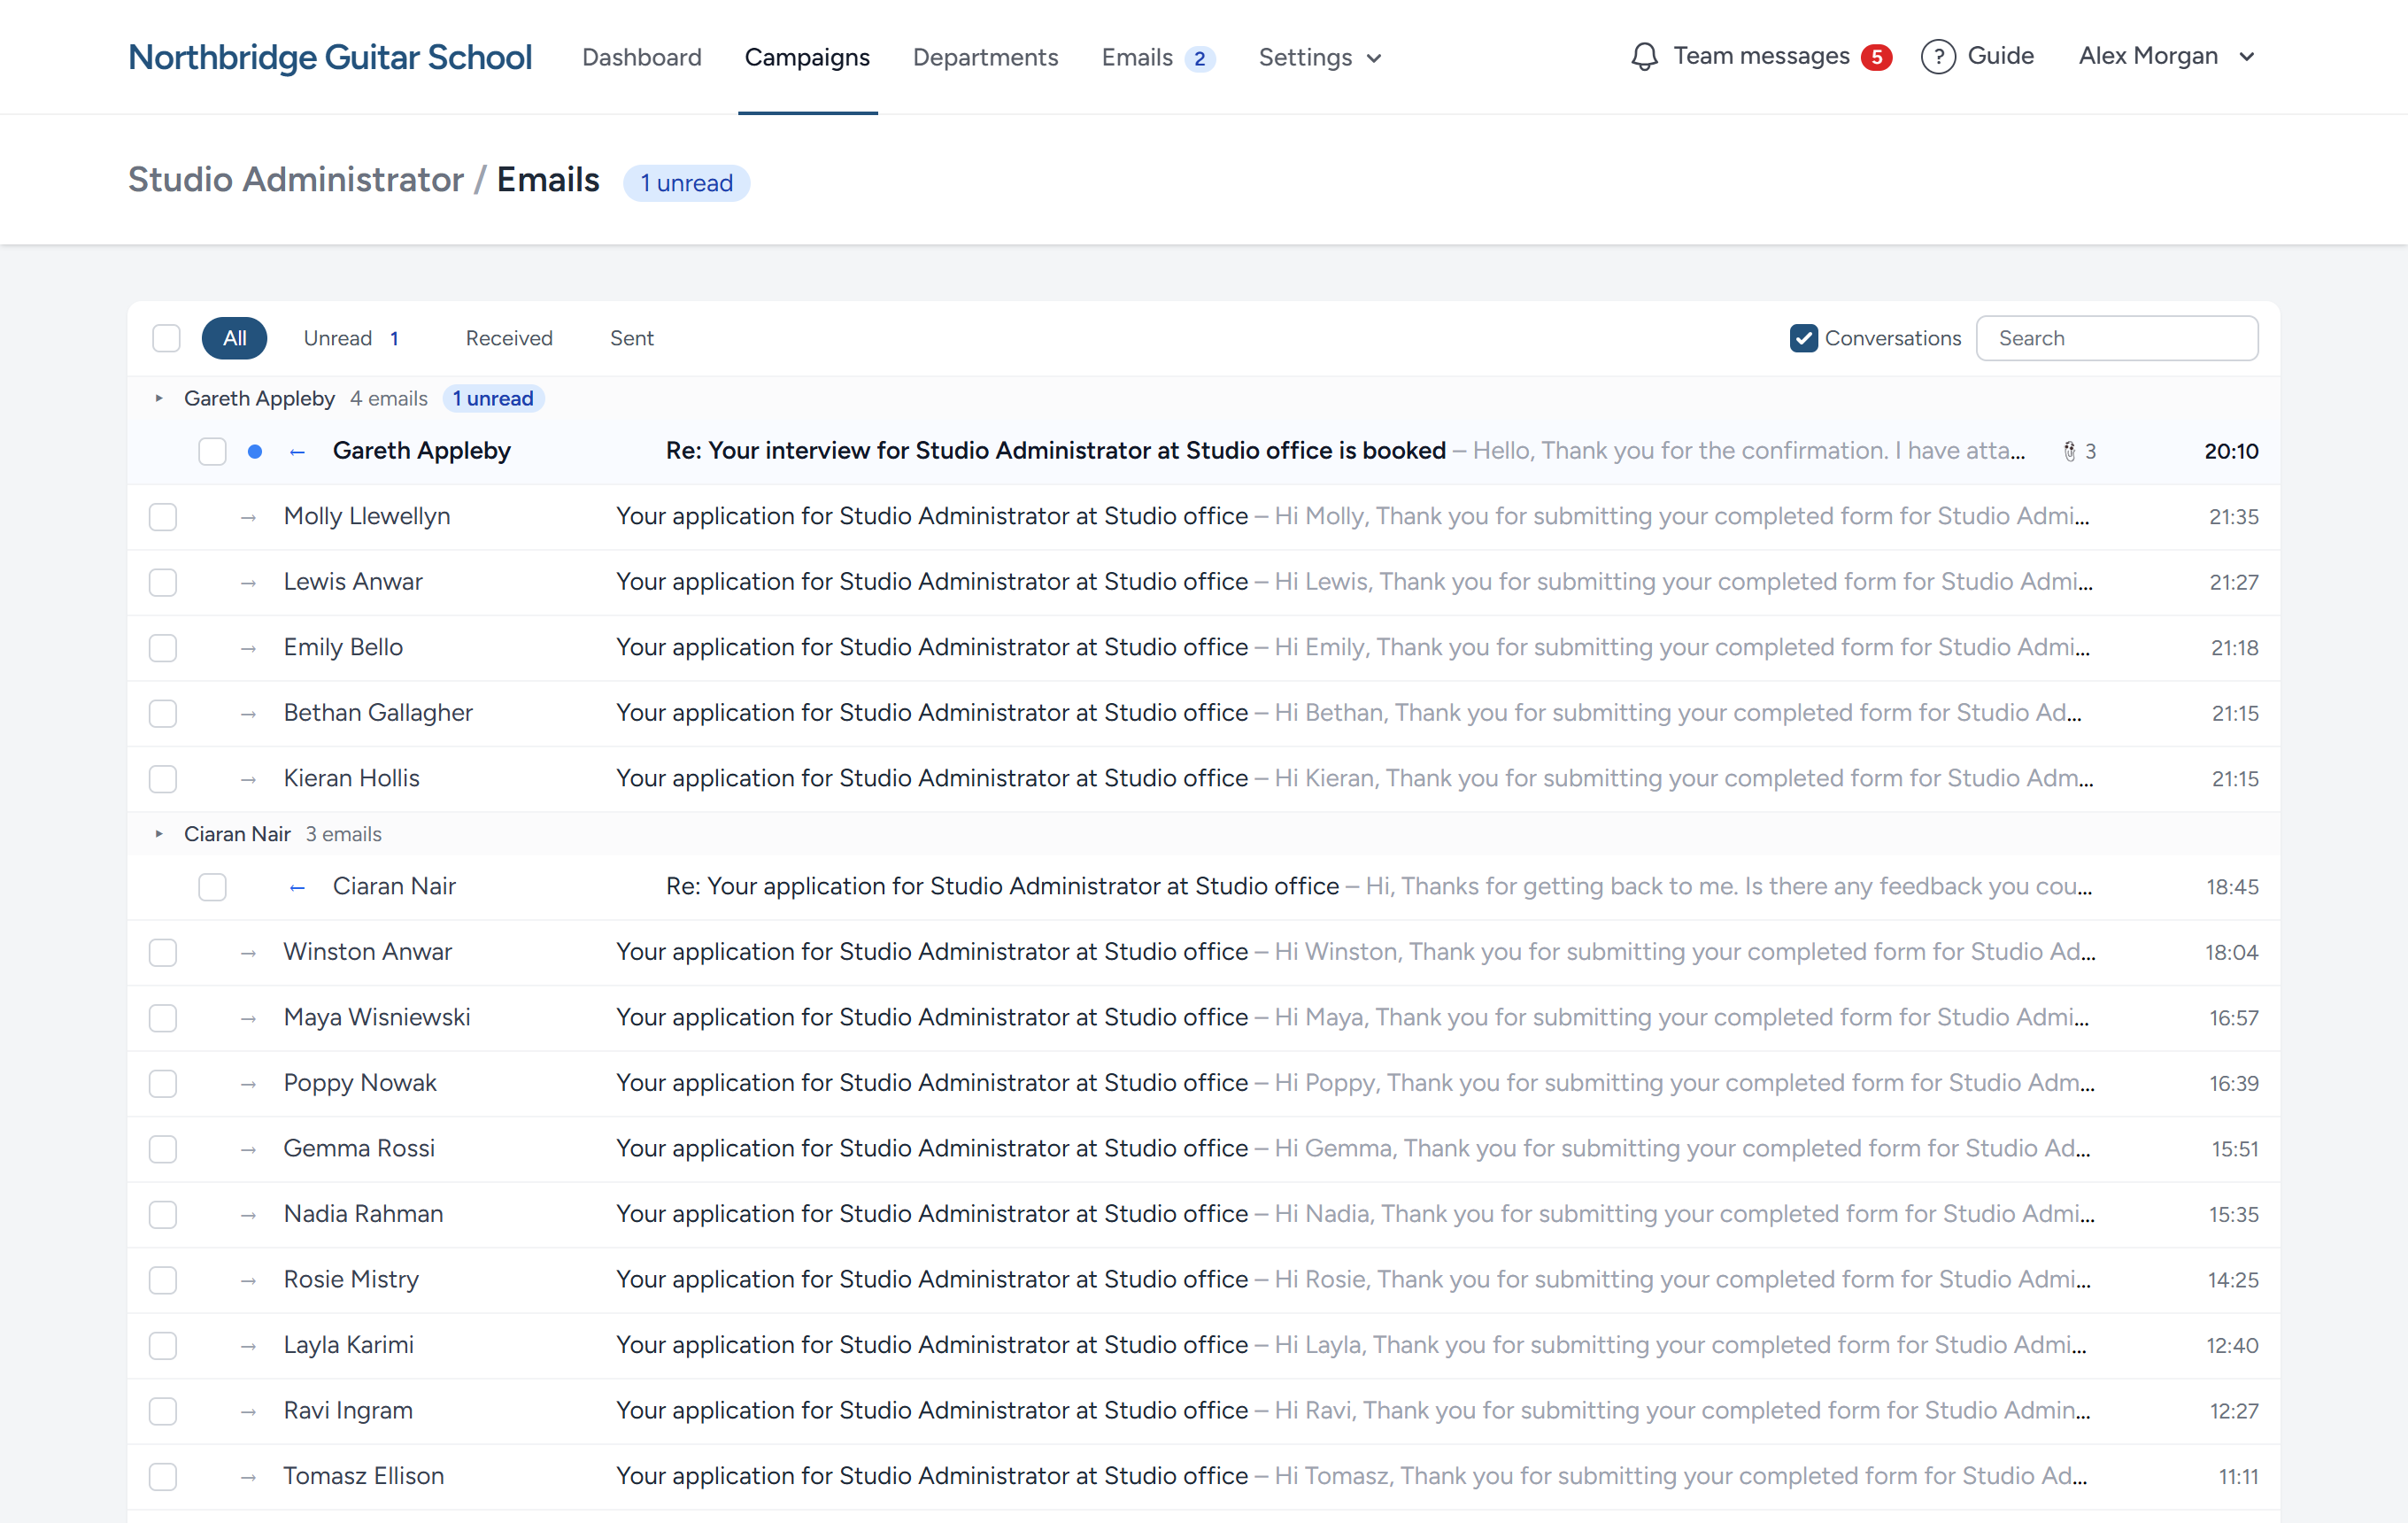Click the sent arrow on Rosie Mistry row
This screenshot has height=1523, width=2408.
click(248, 1281)
